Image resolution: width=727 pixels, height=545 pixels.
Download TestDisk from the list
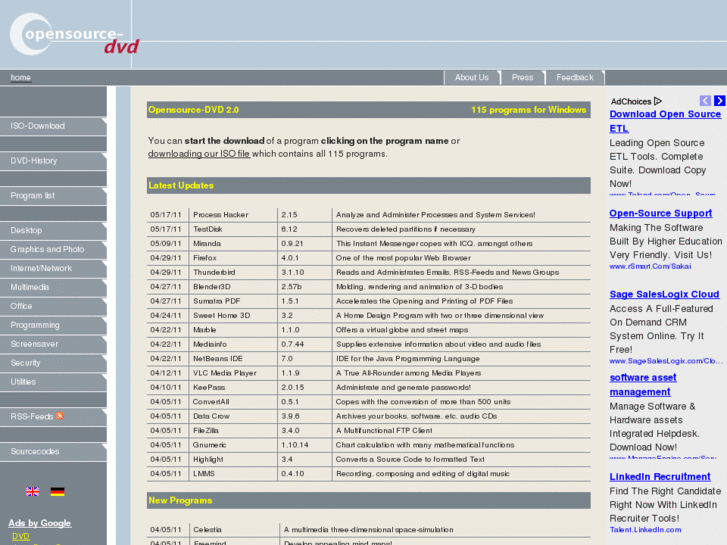click(x=207, y=229)
